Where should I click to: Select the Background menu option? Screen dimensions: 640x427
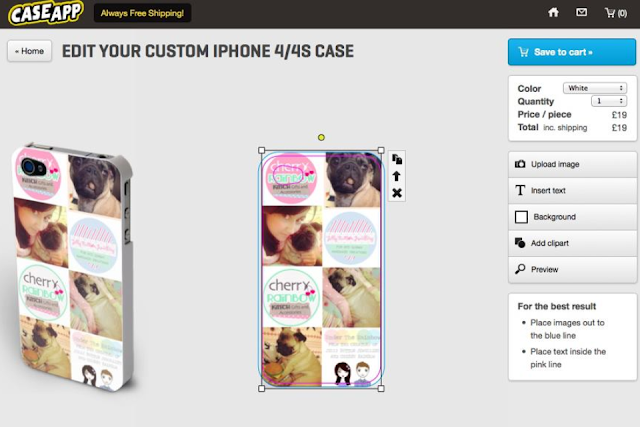572,217
